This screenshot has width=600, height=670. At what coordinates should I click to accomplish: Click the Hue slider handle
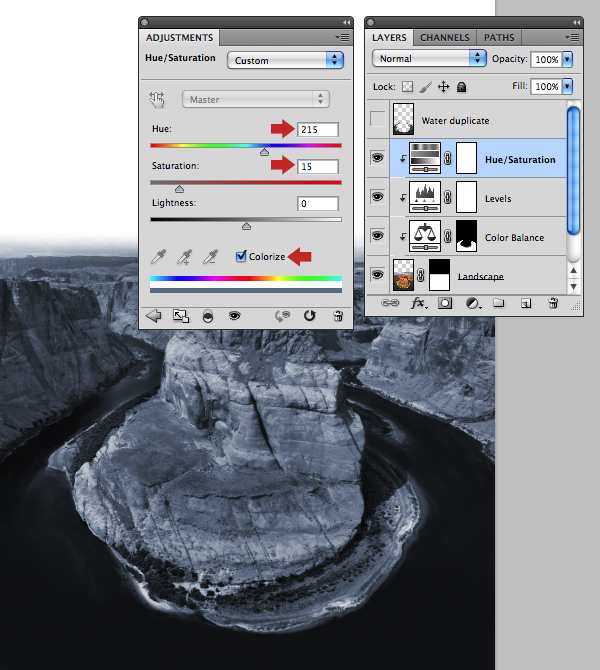[265, 152]
